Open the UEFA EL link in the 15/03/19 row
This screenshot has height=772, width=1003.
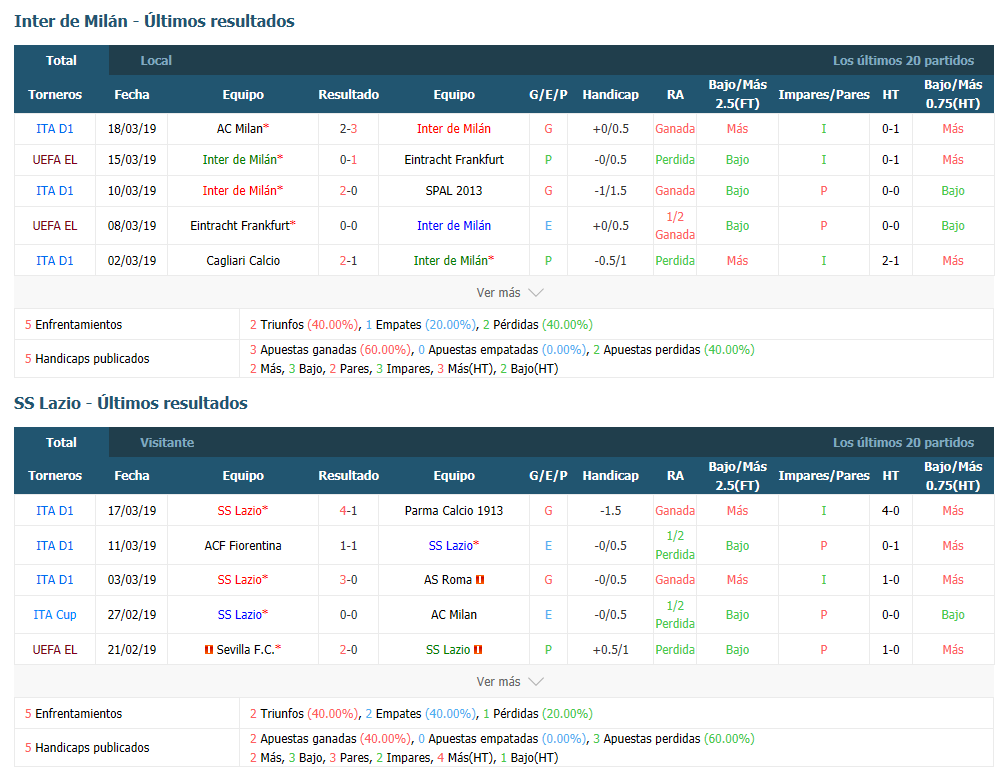click(55, 159)
